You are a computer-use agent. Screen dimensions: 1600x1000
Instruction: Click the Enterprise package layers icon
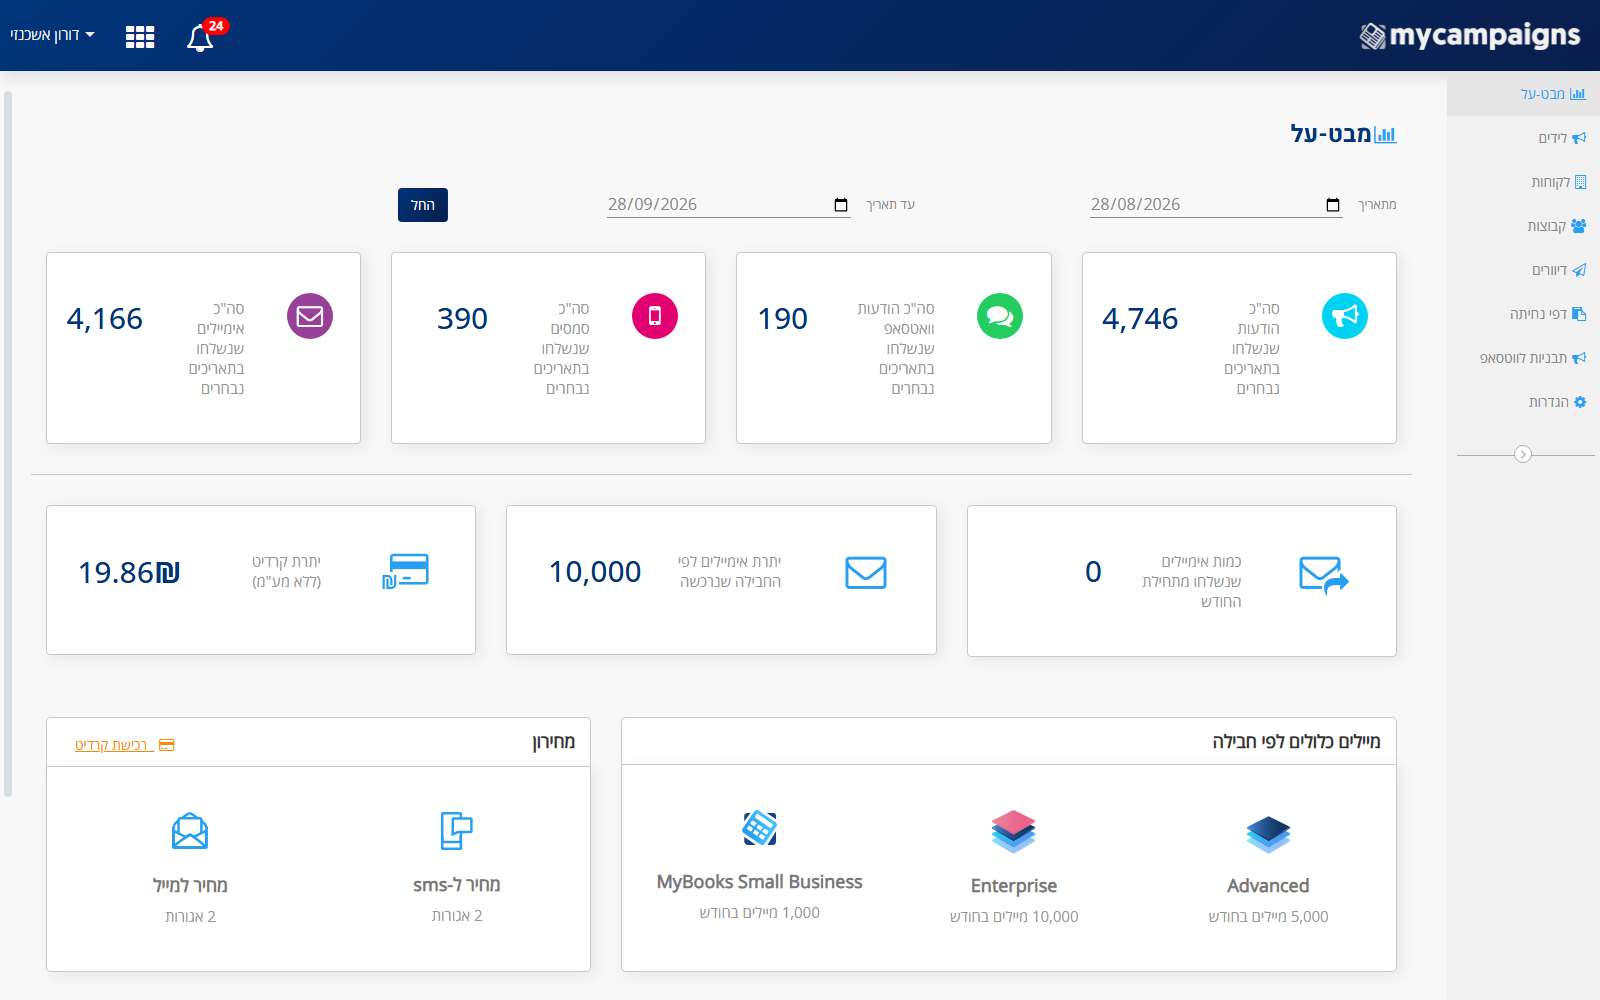(1014, 831)
